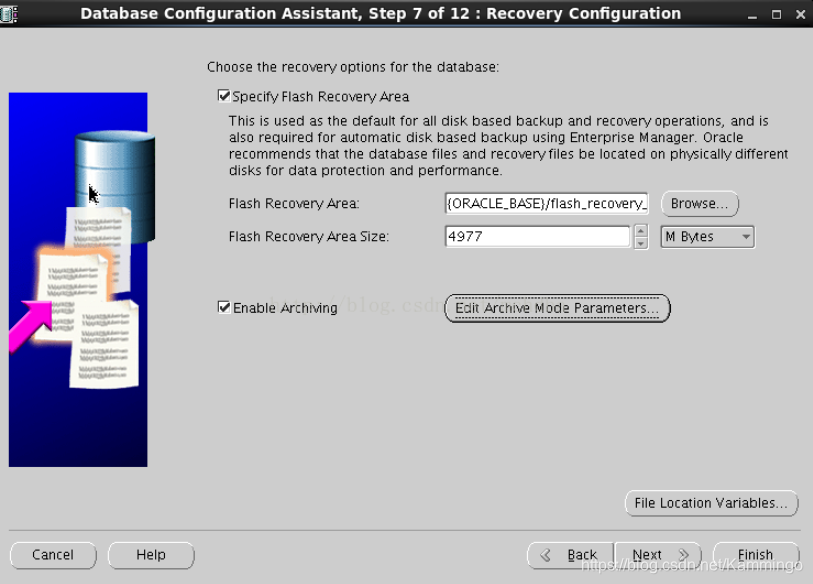Click the 'Choose the recovery options' instruction text
The height and width of the screenshot is (584, 813).
tap(353, 67)
